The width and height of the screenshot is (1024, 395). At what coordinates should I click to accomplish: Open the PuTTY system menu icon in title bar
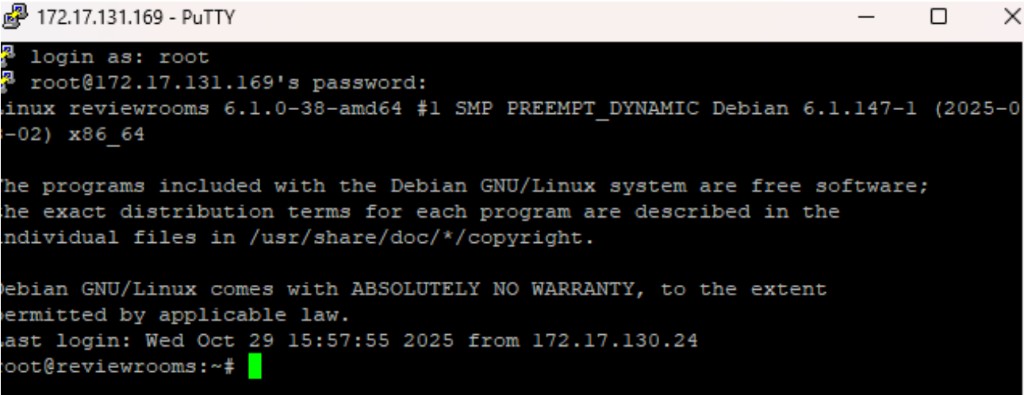click(x=15, y=16)
